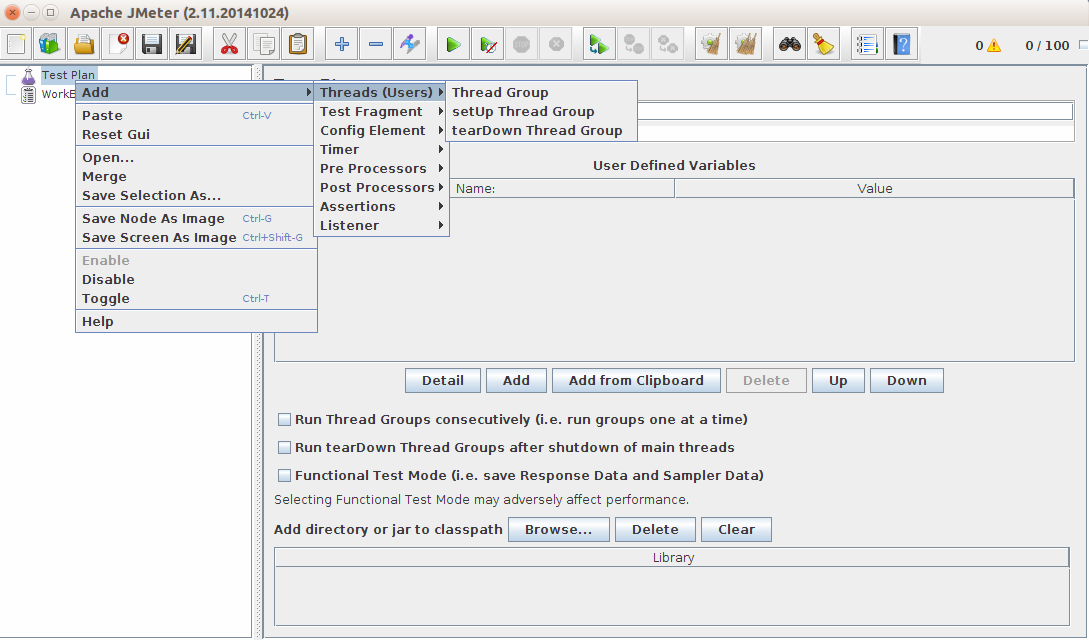Image resolution: width=1089 pixels, height=640 pixels.
Task: Choose Save Selection As... entry
Action: [x=196, y=196]
